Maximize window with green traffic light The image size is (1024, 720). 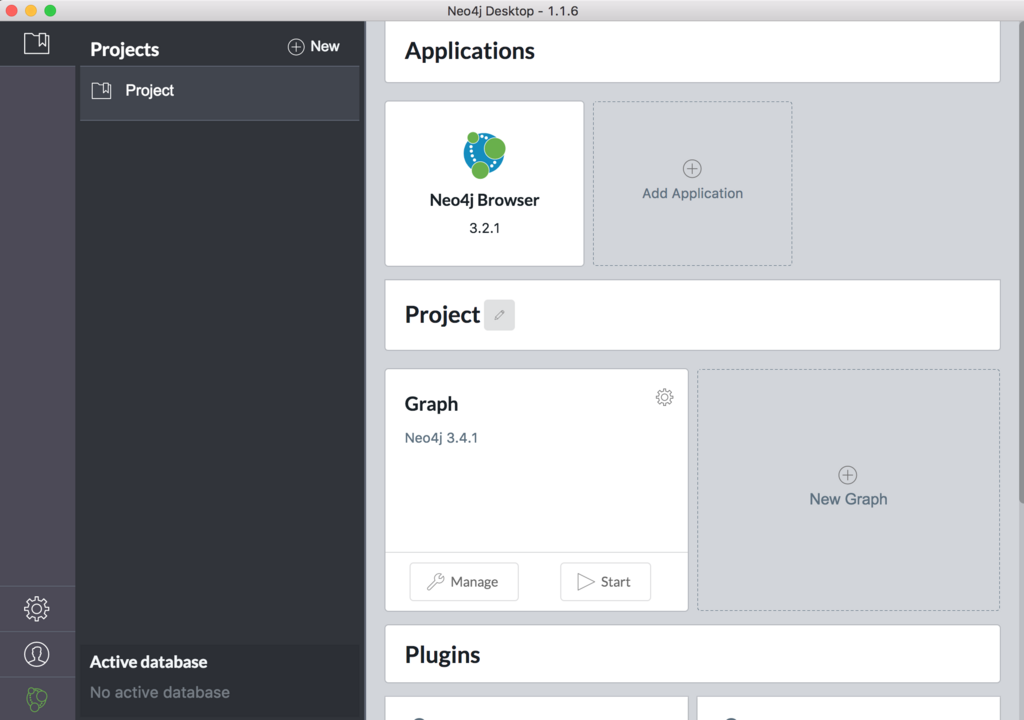click(50, 10)
